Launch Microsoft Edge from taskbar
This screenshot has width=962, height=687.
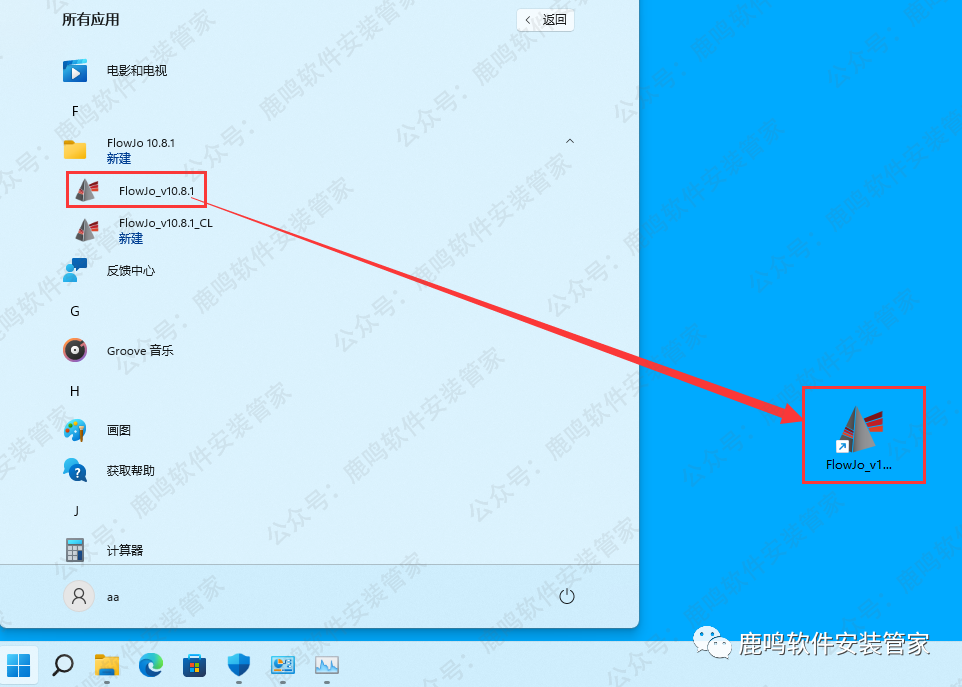(x=151, y=665)
